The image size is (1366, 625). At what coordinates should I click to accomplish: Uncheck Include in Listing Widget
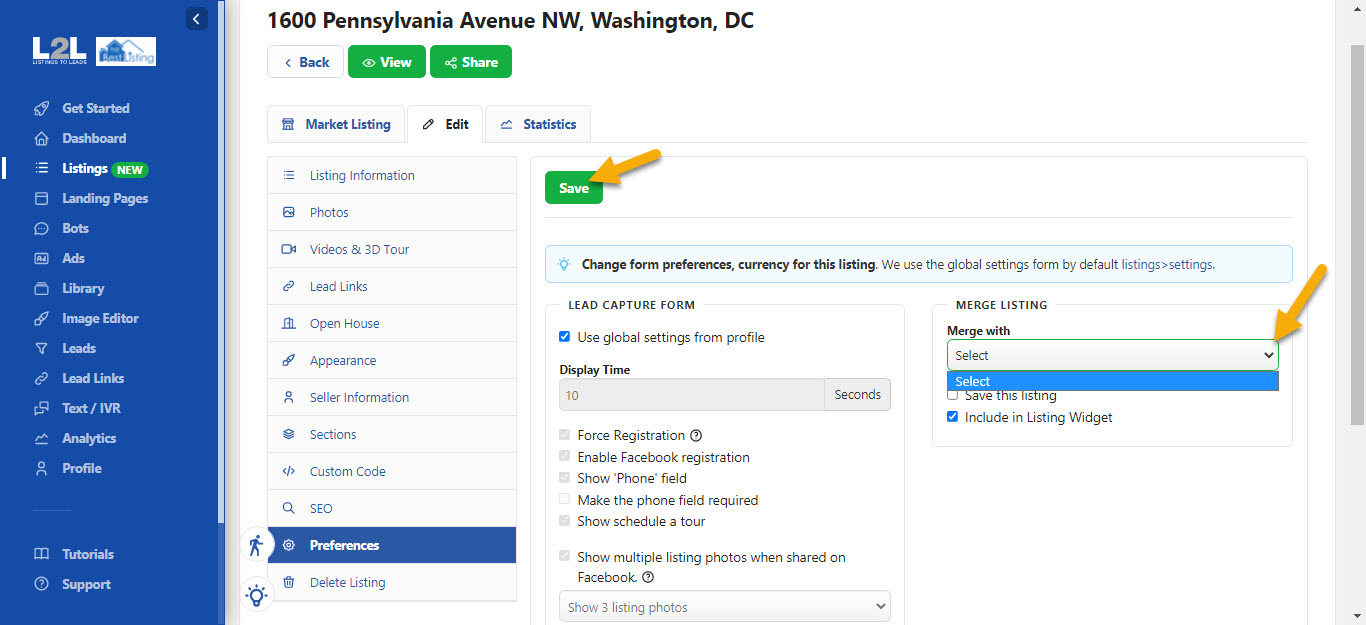(952, 417)
